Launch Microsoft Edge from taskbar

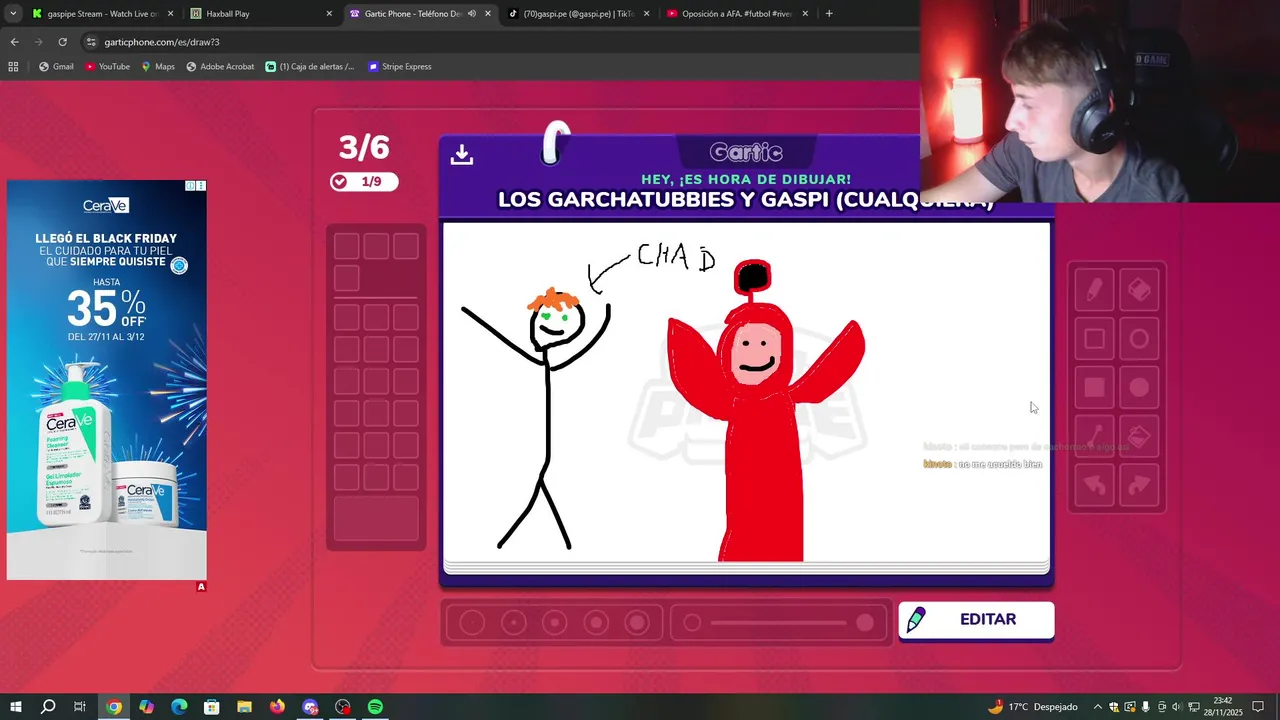[179, 707]
